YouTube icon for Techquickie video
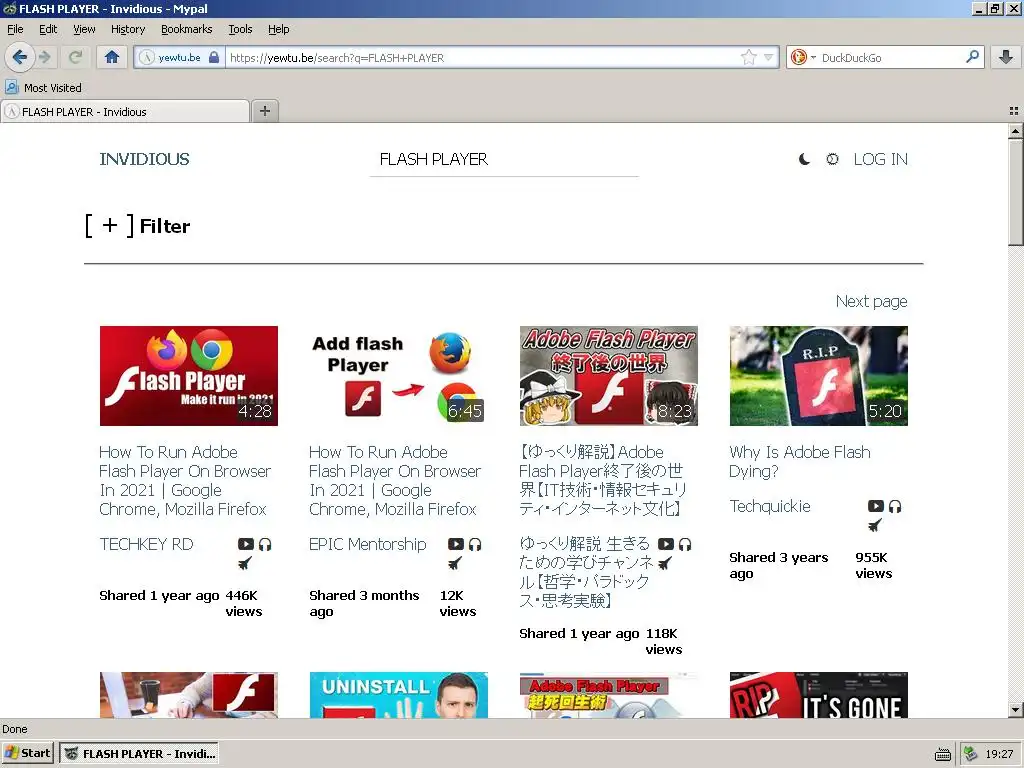This screenshot has height=768, width=1024. [x=876, y=506]
